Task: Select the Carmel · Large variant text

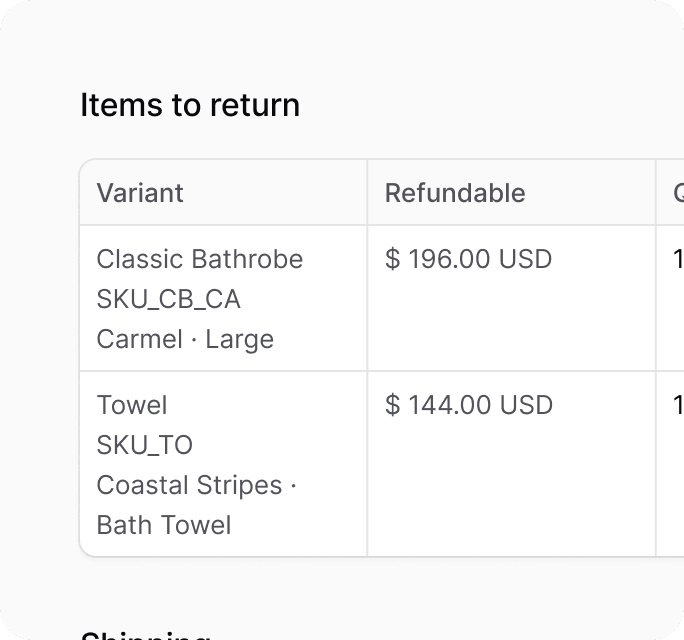Action: coord(185,339)
